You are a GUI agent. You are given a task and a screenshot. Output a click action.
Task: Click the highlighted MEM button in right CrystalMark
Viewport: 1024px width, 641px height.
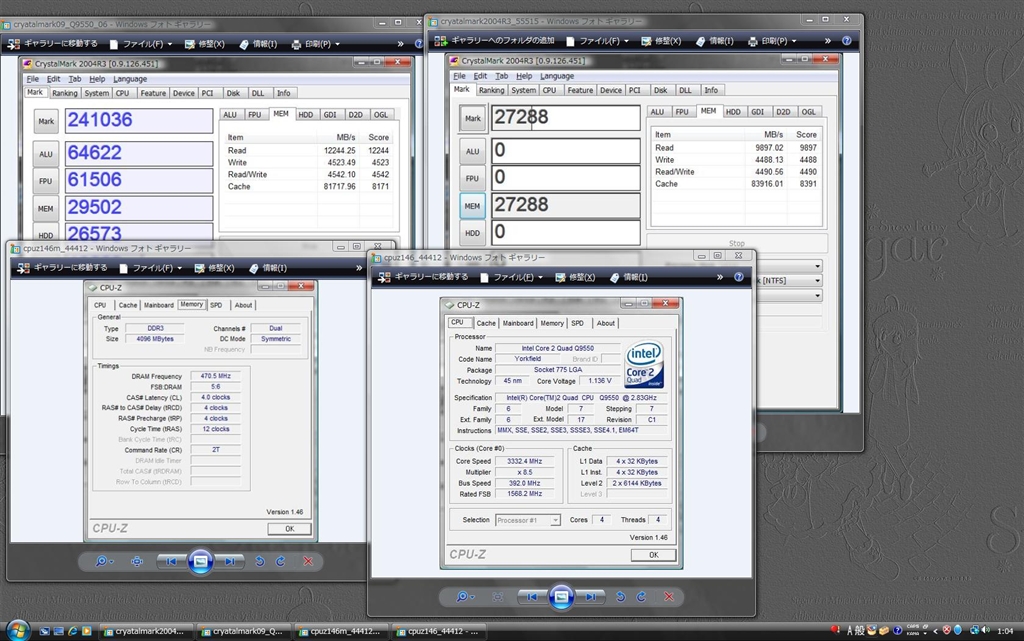[472, 206]
